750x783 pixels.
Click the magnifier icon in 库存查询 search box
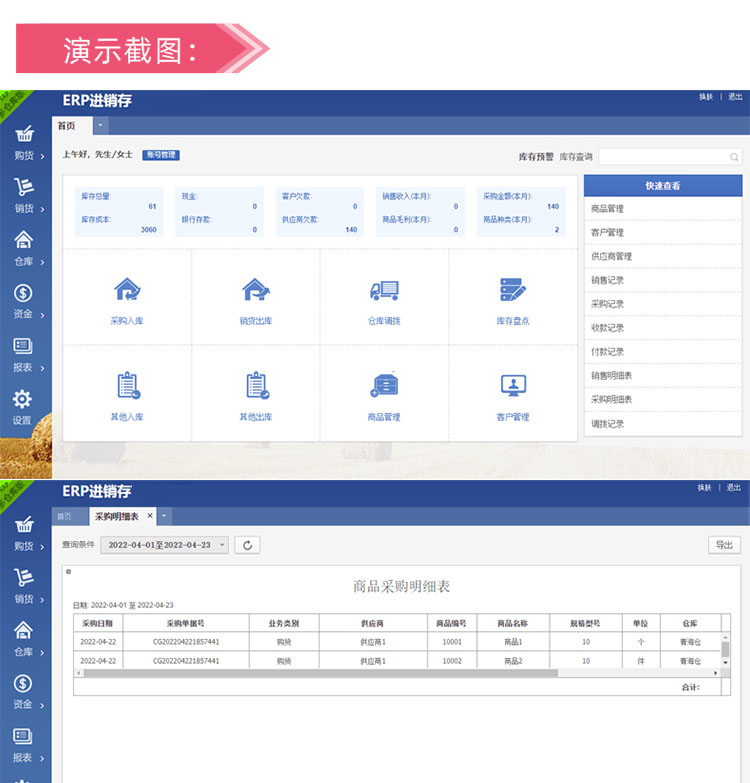(x=733, y=157)
